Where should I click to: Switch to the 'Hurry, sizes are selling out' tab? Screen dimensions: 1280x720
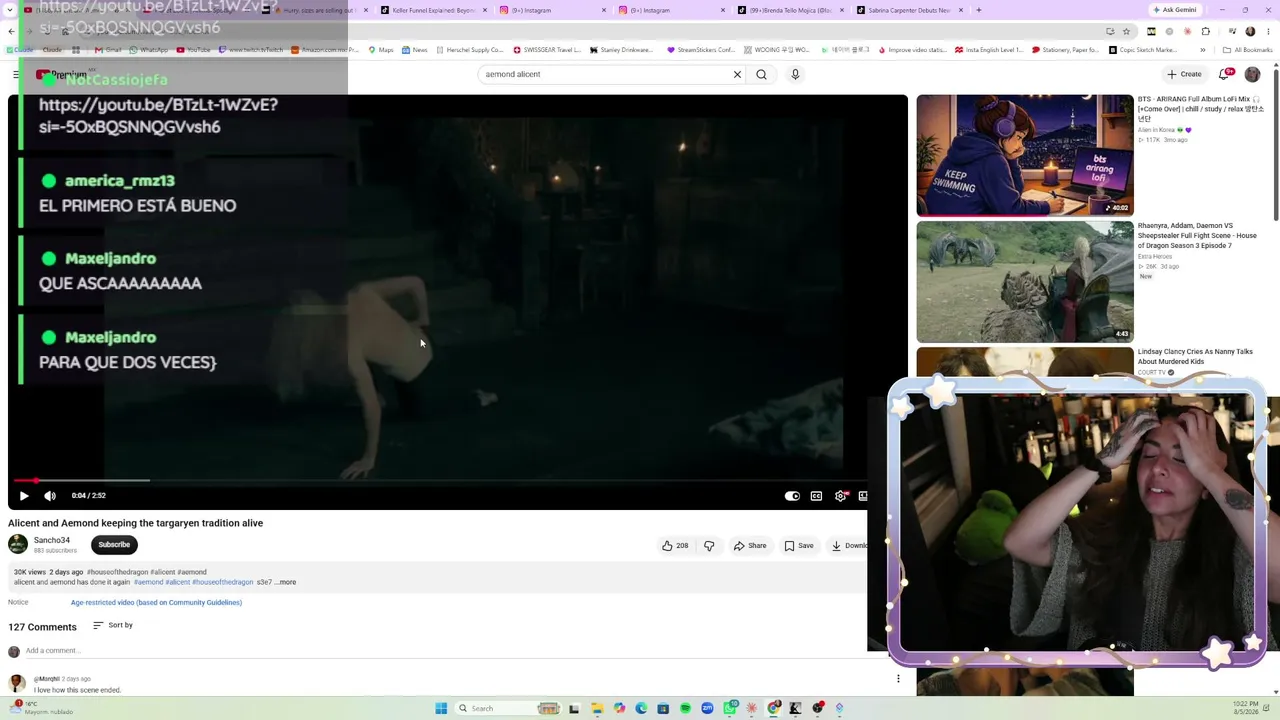tap(314, 10)
